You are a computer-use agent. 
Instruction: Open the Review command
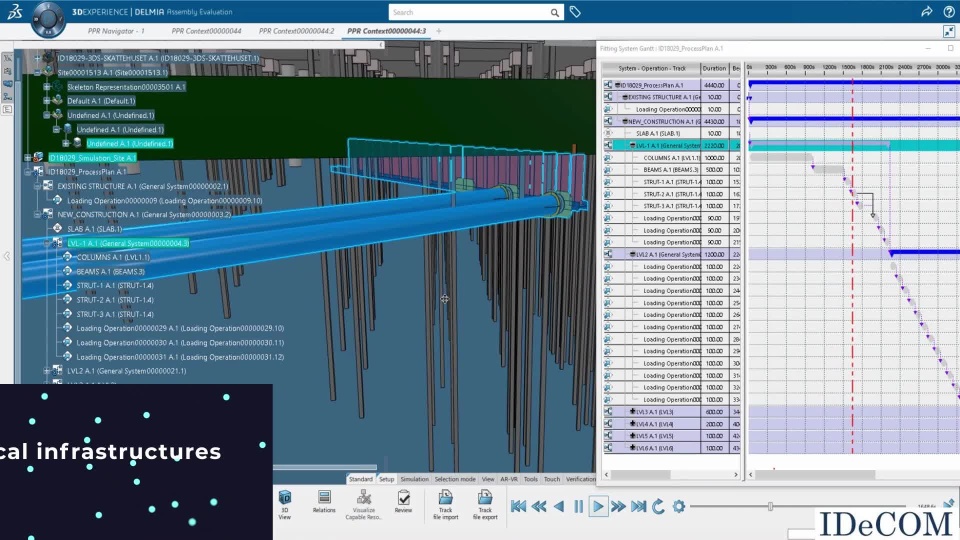coord(403,498)
